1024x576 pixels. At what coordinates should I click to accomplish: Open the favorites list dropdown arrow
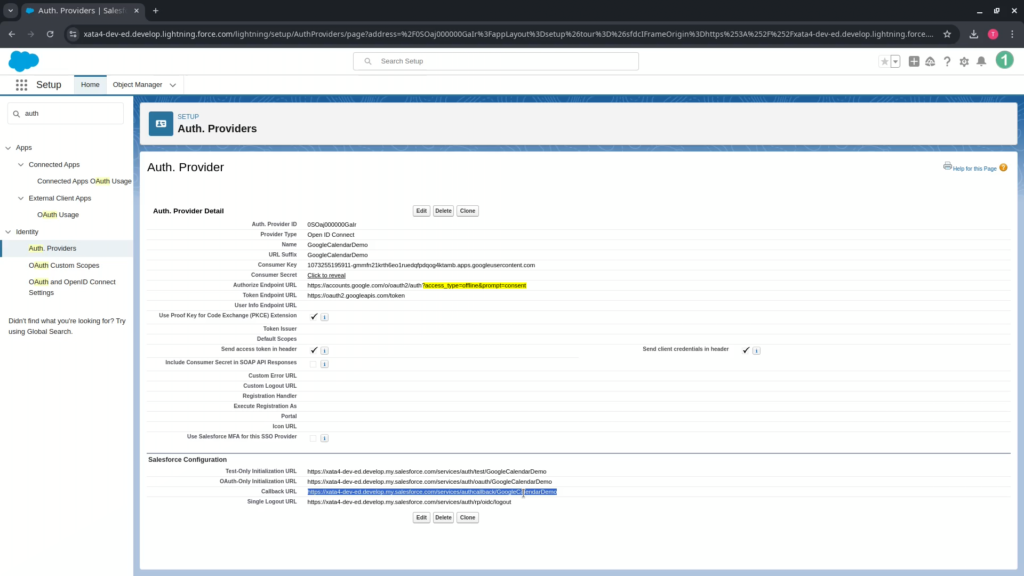coord(895,61)
